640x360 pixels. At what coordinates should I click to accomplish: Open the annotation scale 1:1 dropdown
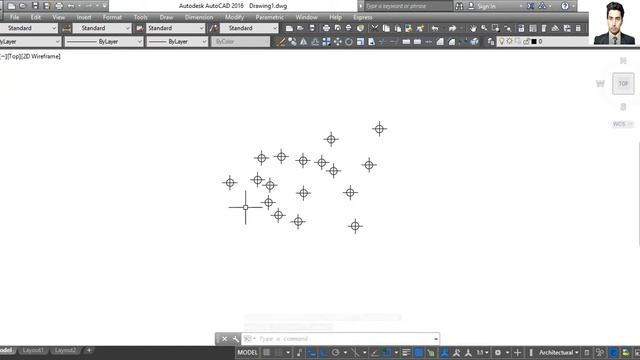(x=482, y=353)
